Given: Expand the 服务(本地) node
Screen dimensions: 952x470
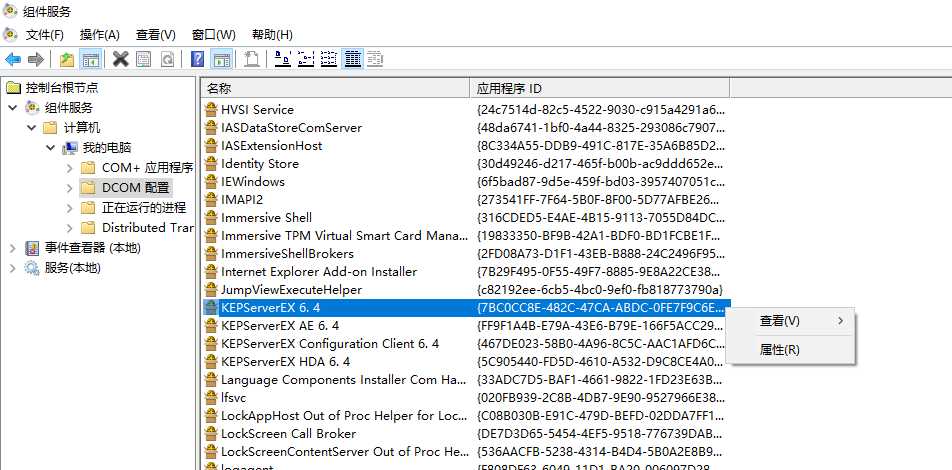Looking at the screenshot, I should point(13,268).
